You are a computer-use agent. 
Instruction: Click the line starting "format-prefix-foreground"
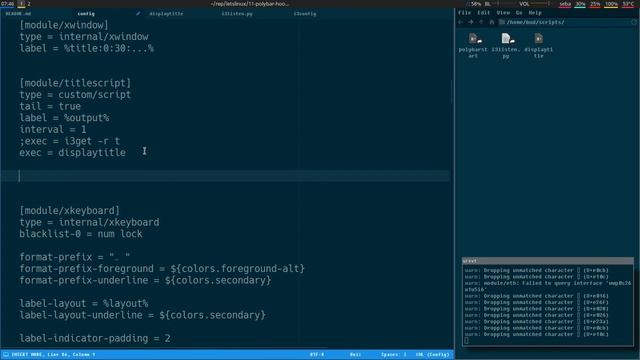[x=162, y=269]
